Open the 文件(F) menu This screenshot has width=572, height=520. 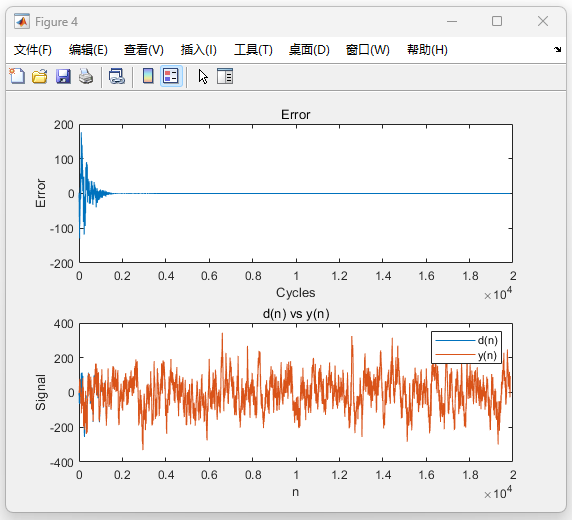(32, 50)
